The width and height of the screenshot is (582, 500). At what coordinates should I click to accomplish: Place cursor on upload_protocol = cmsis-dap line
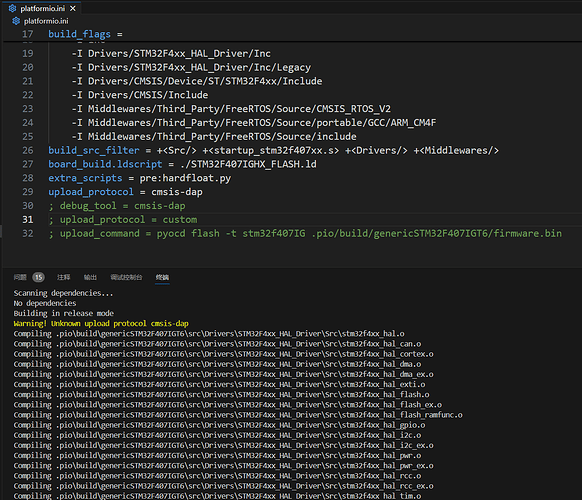coord(125,192)
